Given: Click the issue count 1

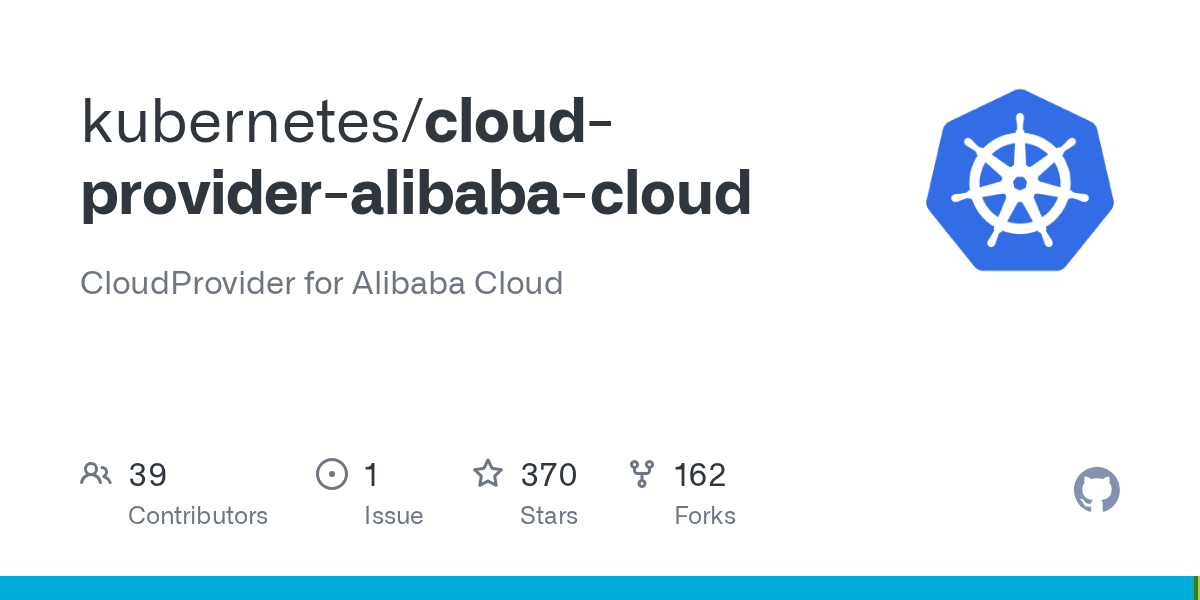Looking at the screenshot, I should (x=371, y=475).
